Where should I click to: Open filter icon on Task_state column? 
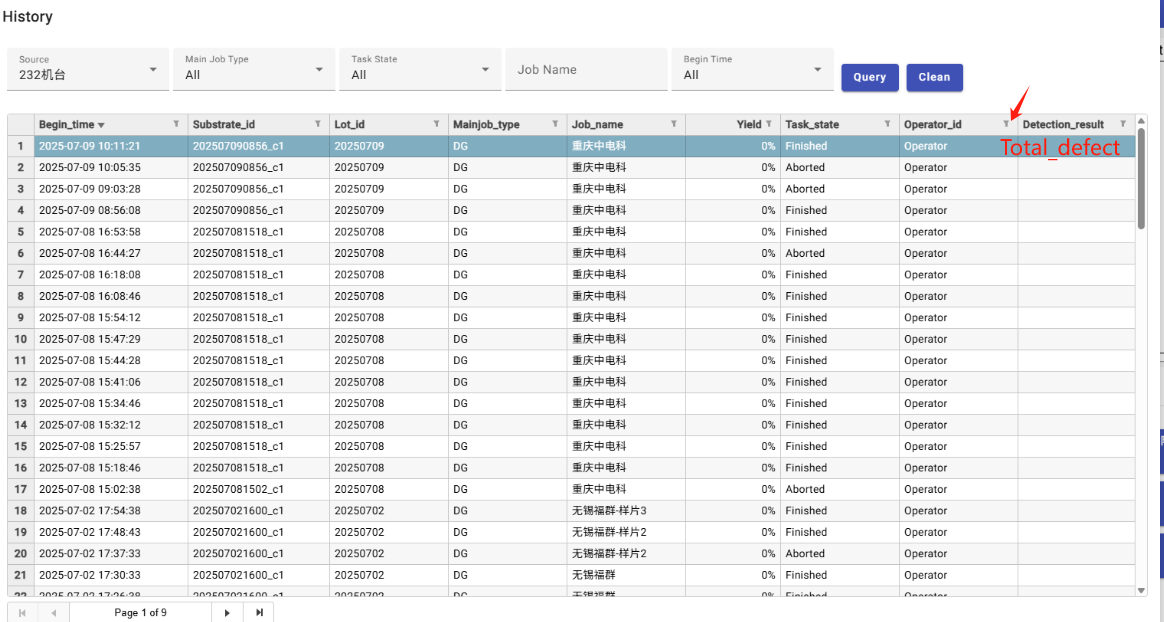[x=888, y=124]
